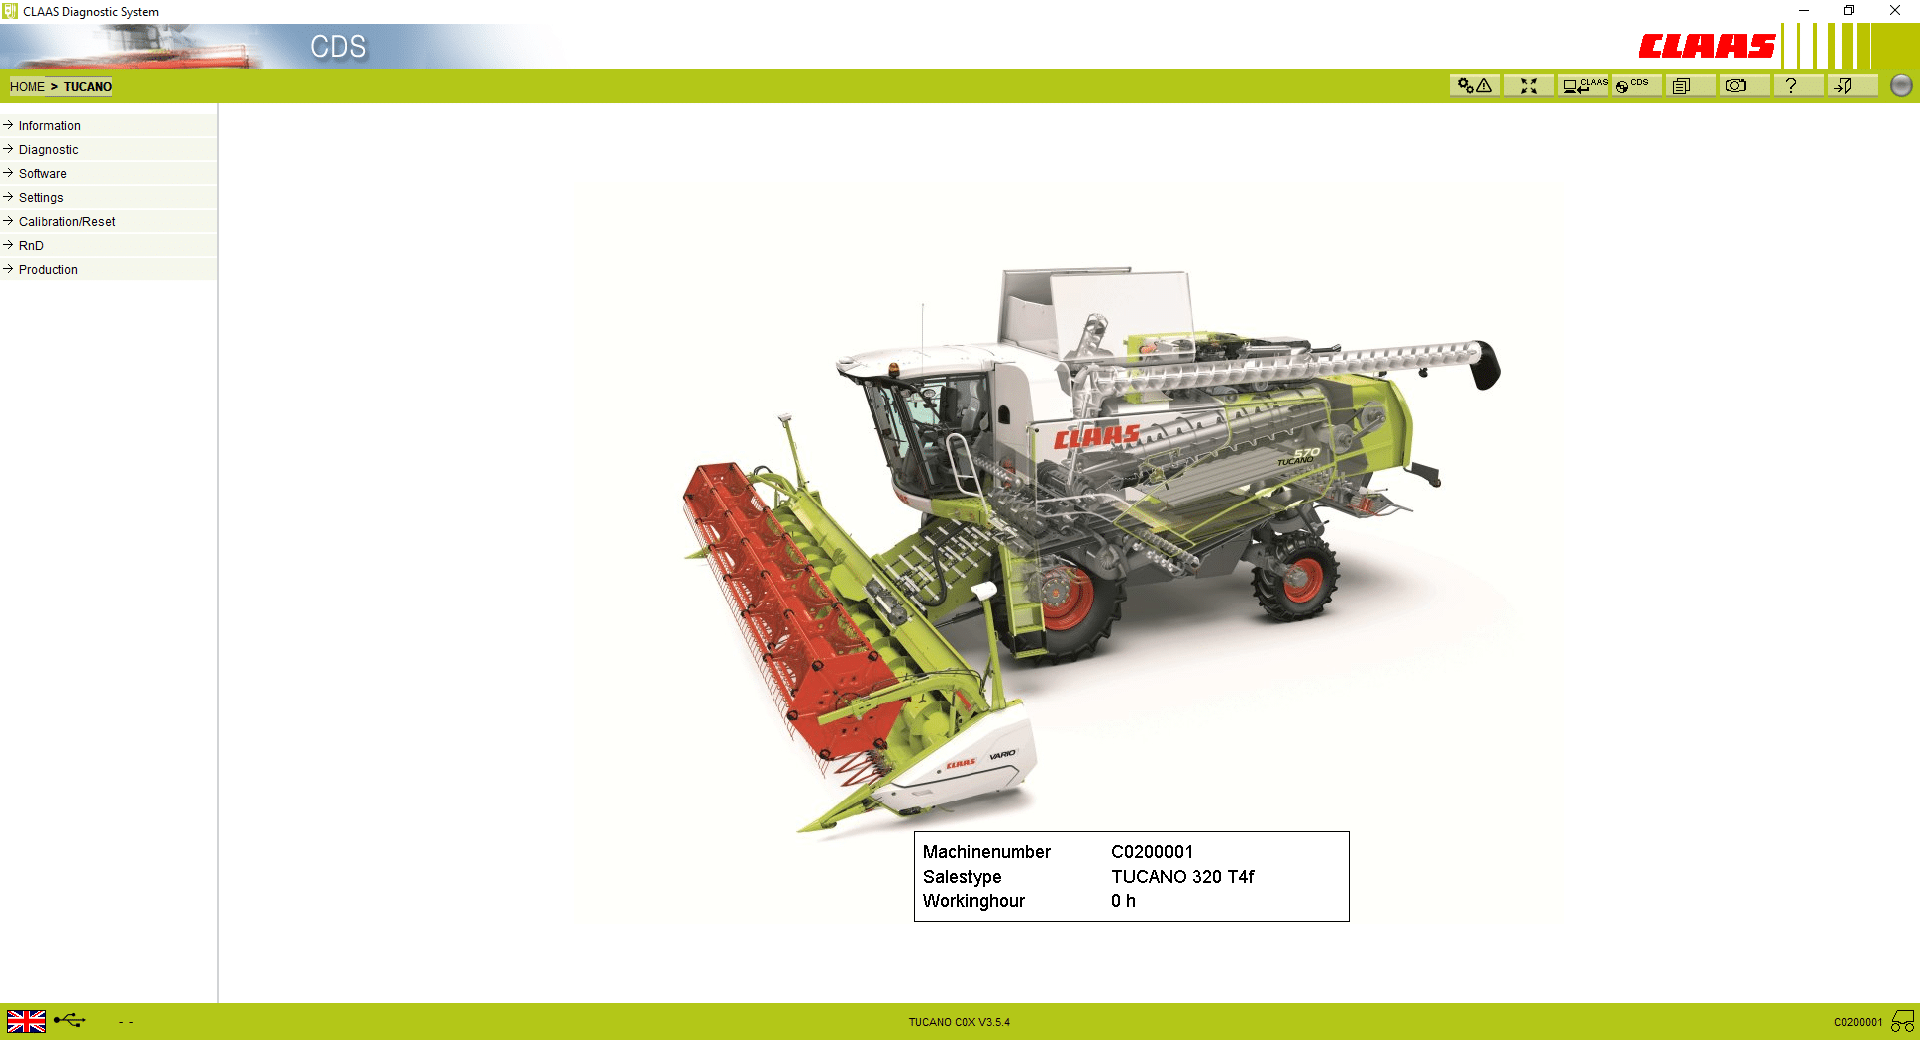Click the CLAAS computer connection icon
Screen dimensions: 1920x1040
(1583, 86)
